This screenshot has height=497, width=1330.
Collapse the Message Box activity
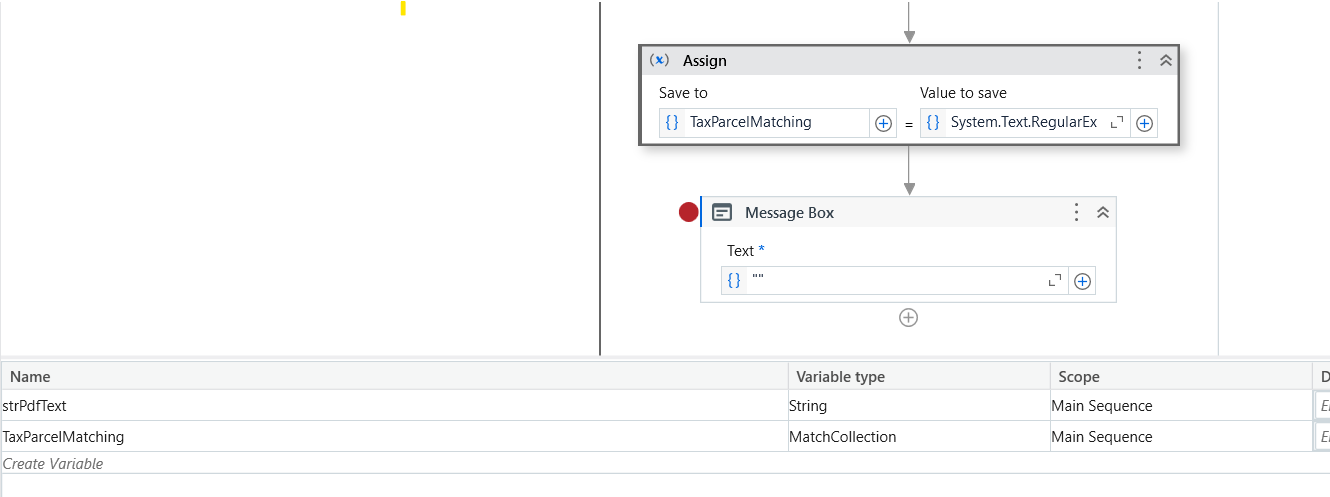[1103, 212]
